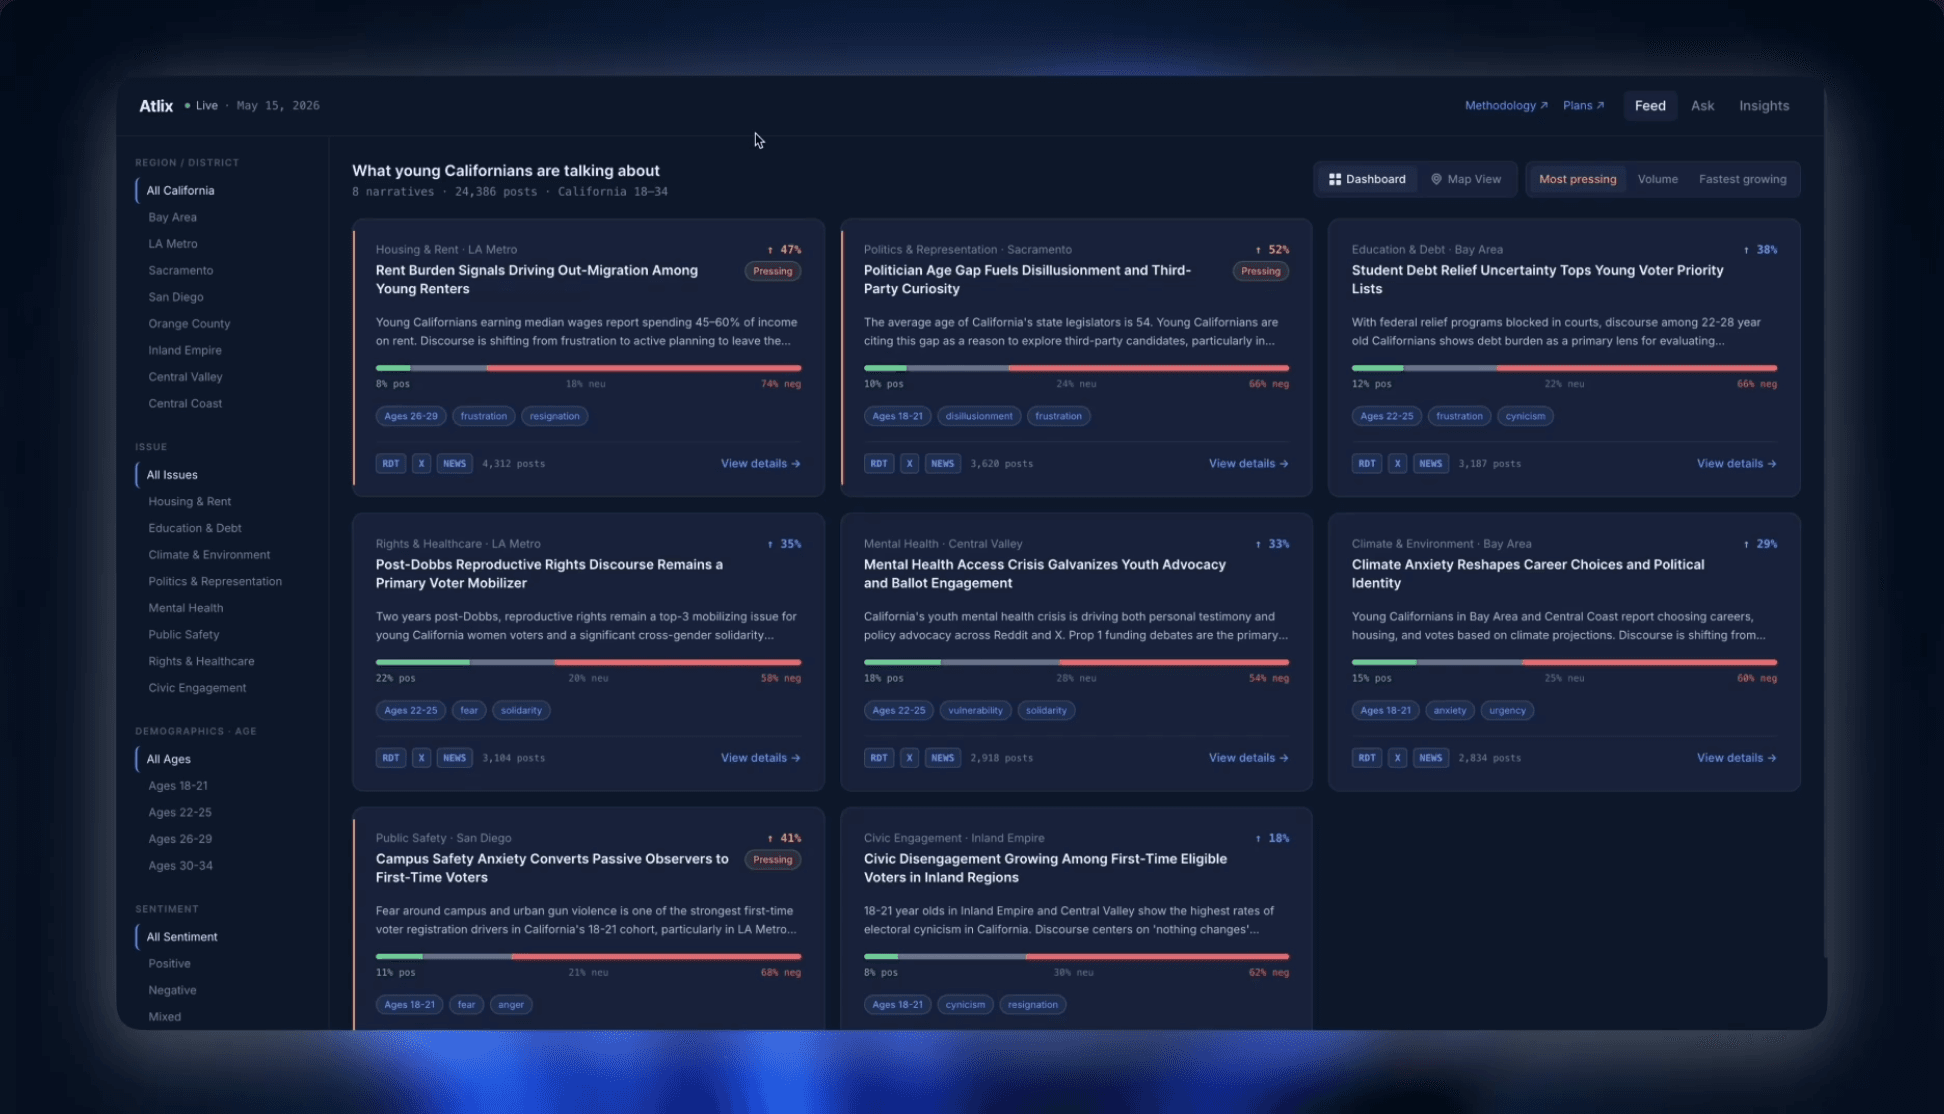Open the Plans external link
Screen dimensions: 1944x1114
[x=1583, y=106]
